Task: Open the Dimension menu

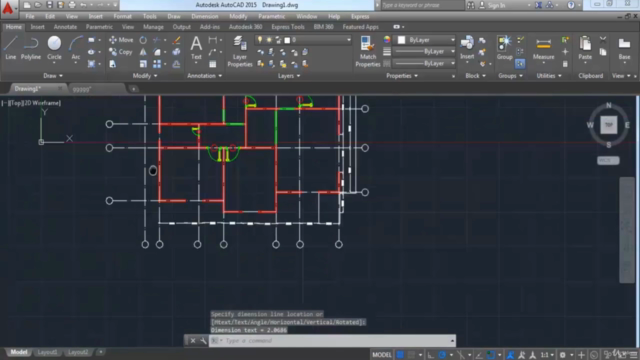Action: tap(204, 16)
